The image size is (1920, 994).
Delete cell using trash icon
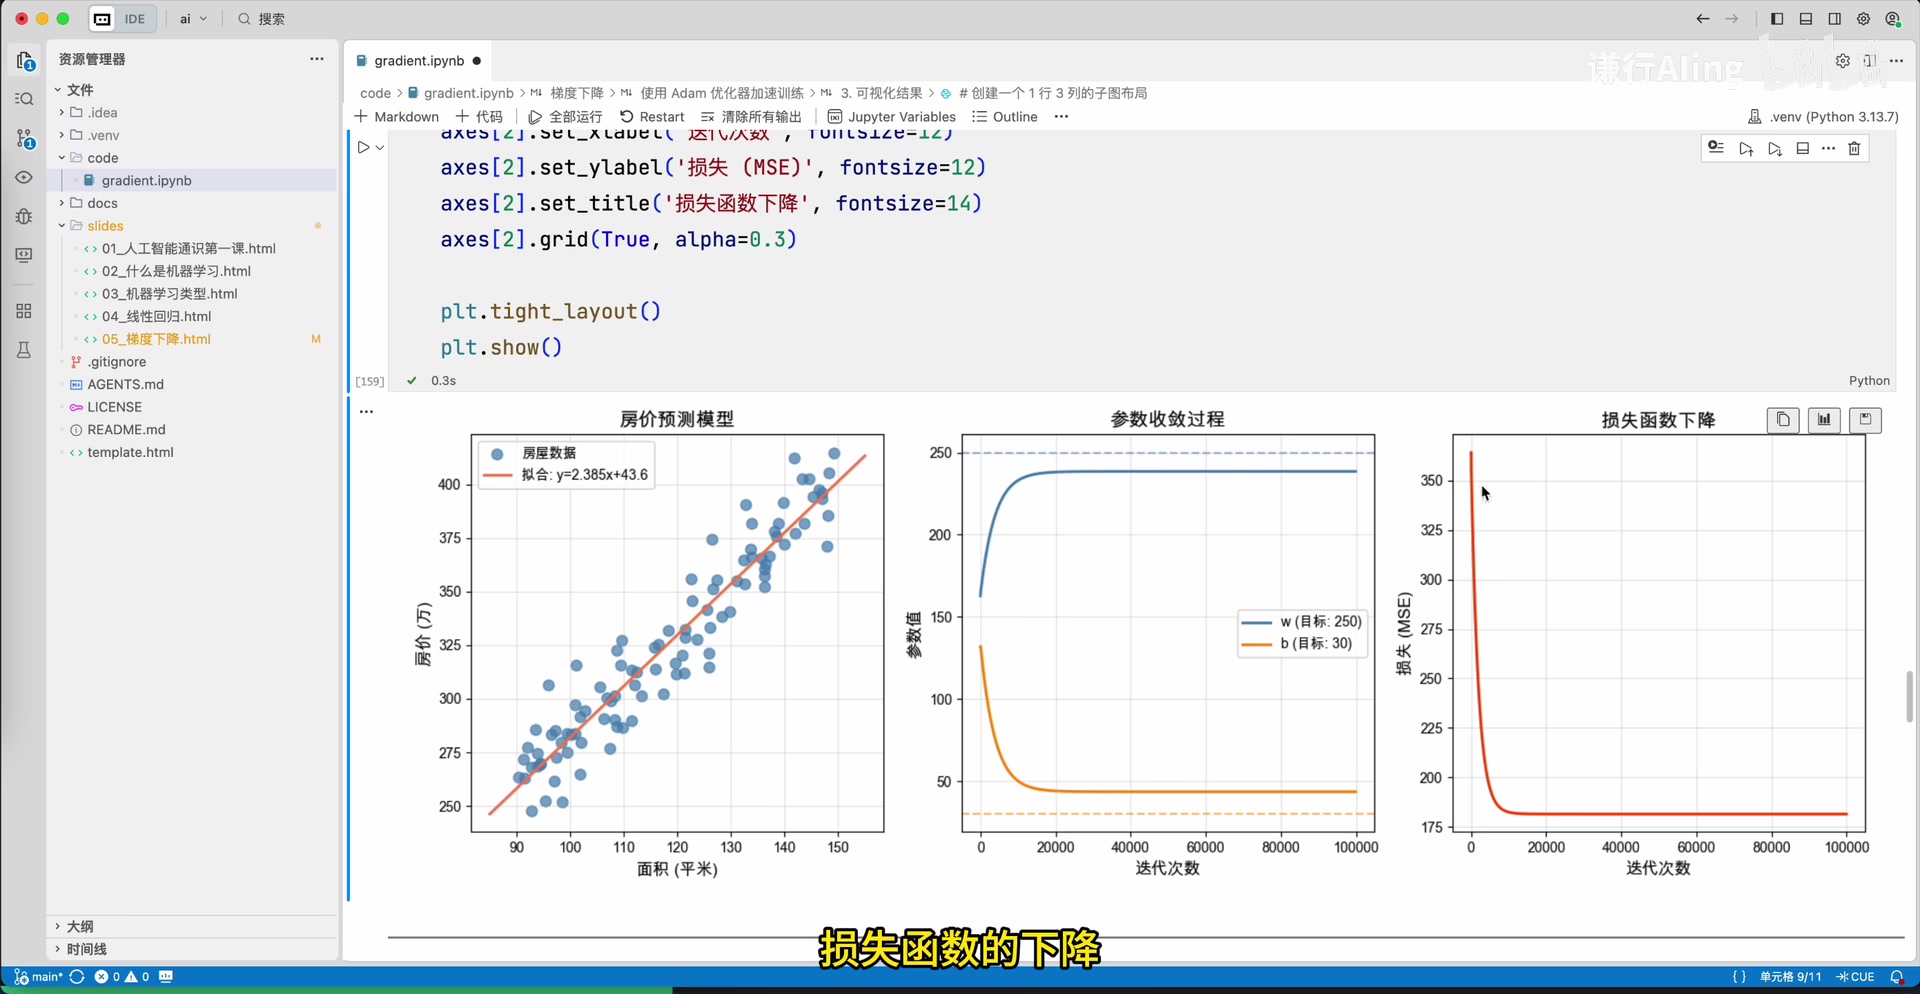click(x=1854, y=148)
